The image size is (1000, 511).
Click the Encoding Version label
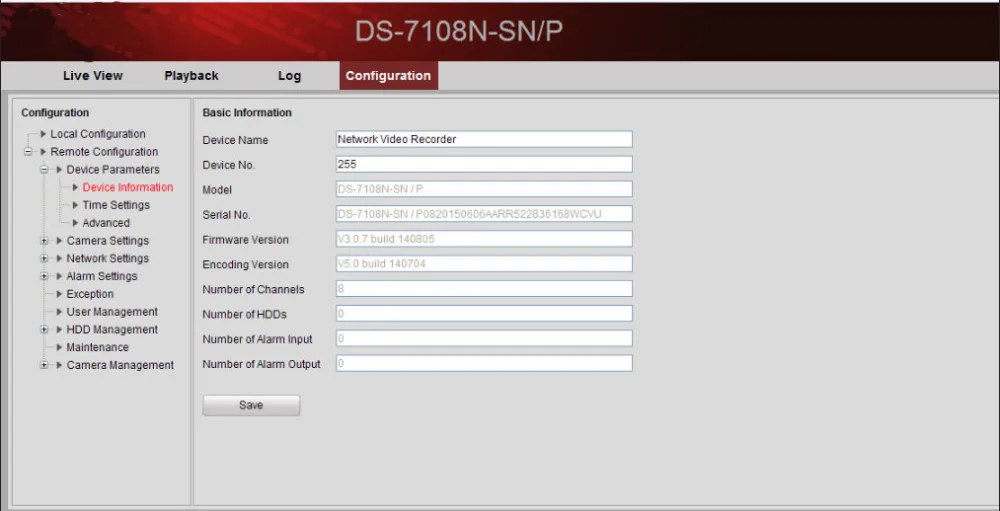click(246, 265)
